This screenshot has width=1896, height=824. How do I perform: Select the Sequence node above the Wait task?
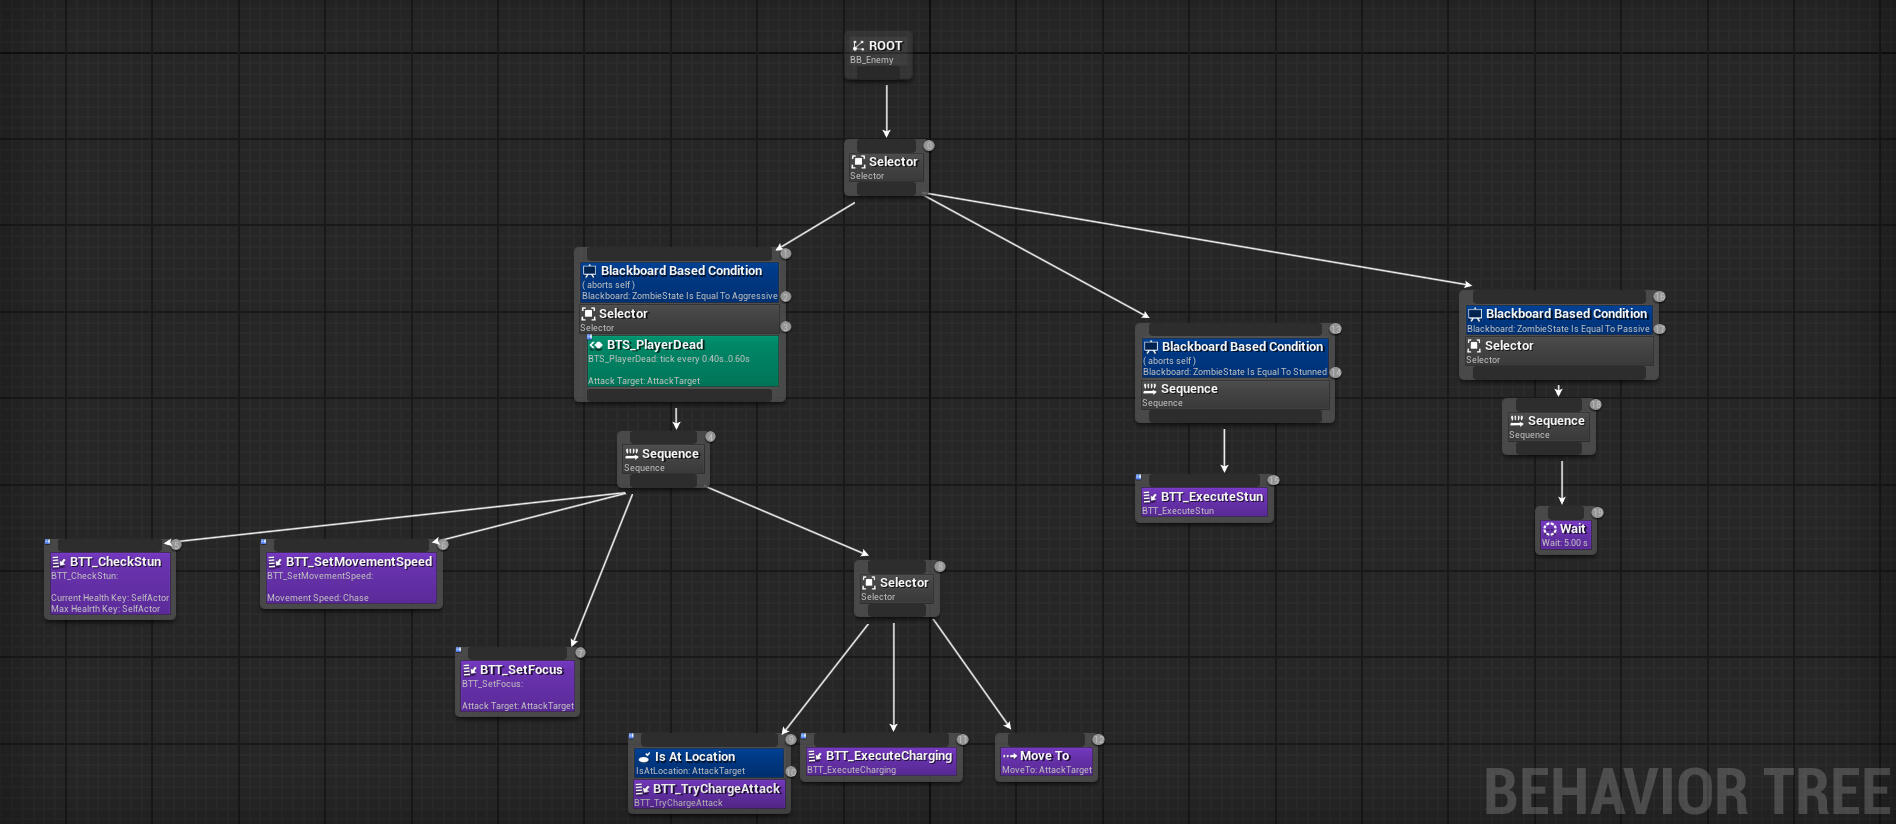[1547, 427]
